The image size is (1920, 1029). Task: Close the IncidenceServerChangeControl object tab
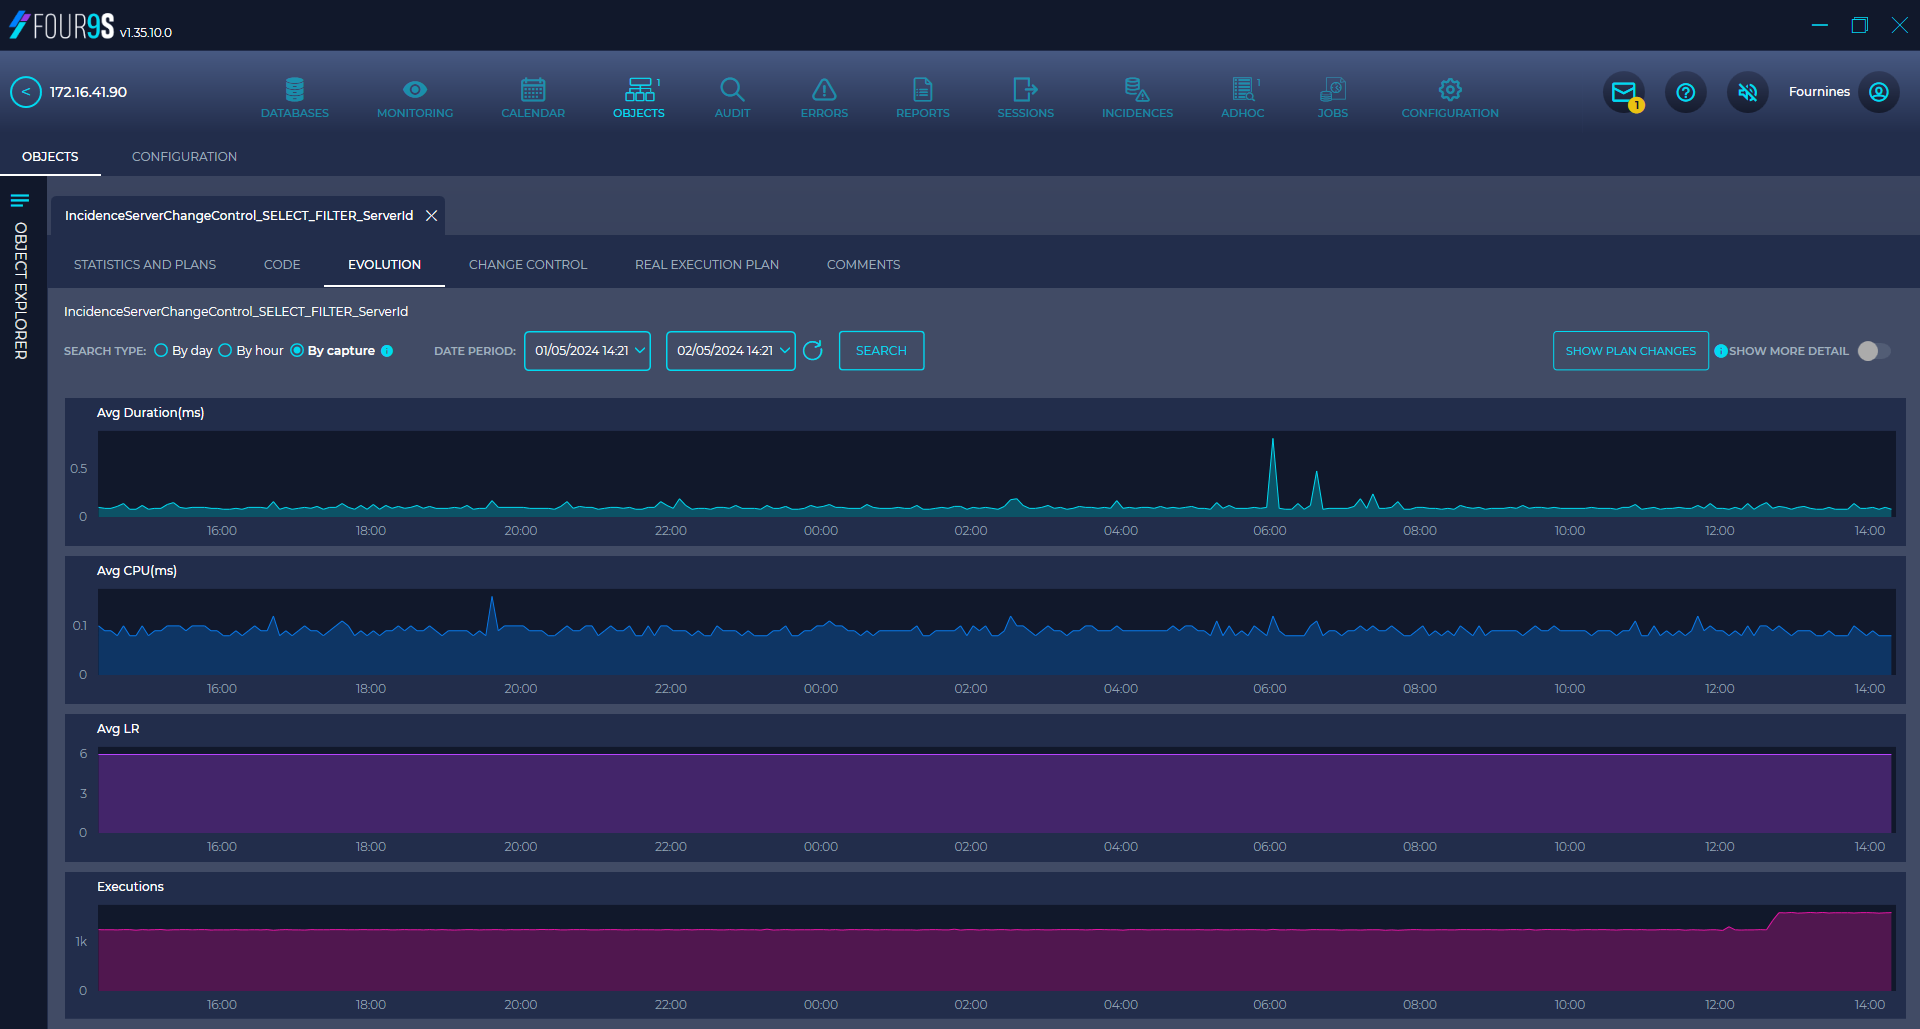pyautogui.click(x=431, y=215)
